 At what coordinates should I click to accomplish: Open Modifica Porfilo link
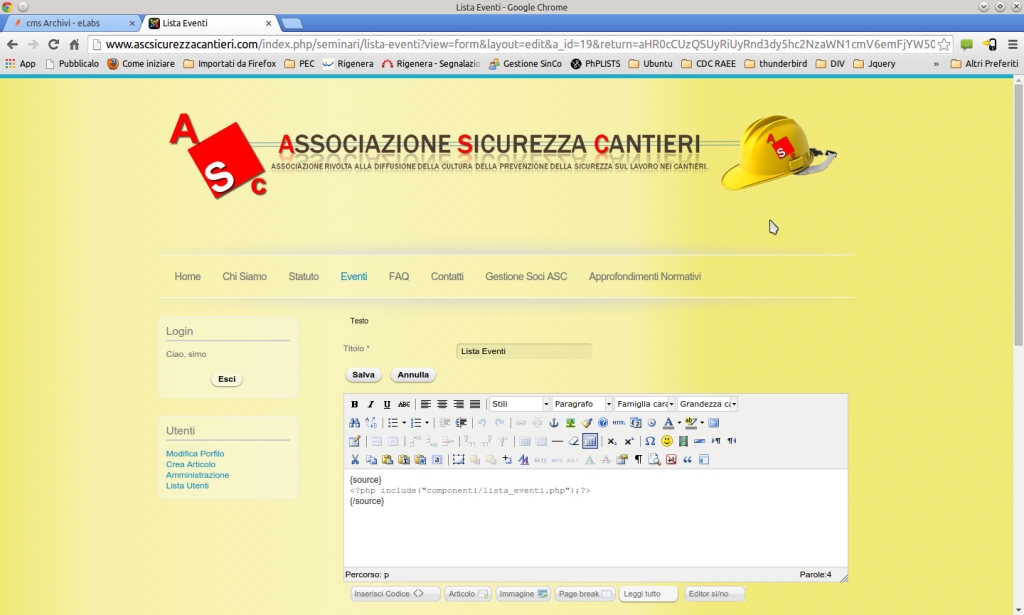[x=195, y=454]
